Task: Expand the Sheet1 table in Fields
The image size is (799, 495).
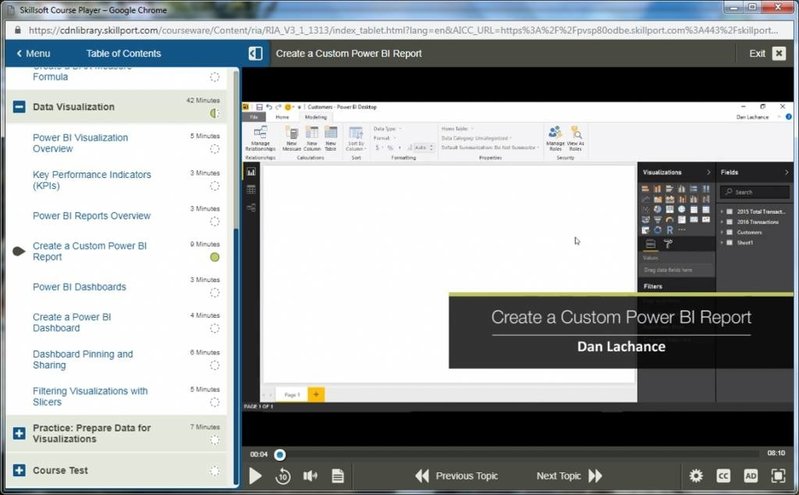Action: 722,243
